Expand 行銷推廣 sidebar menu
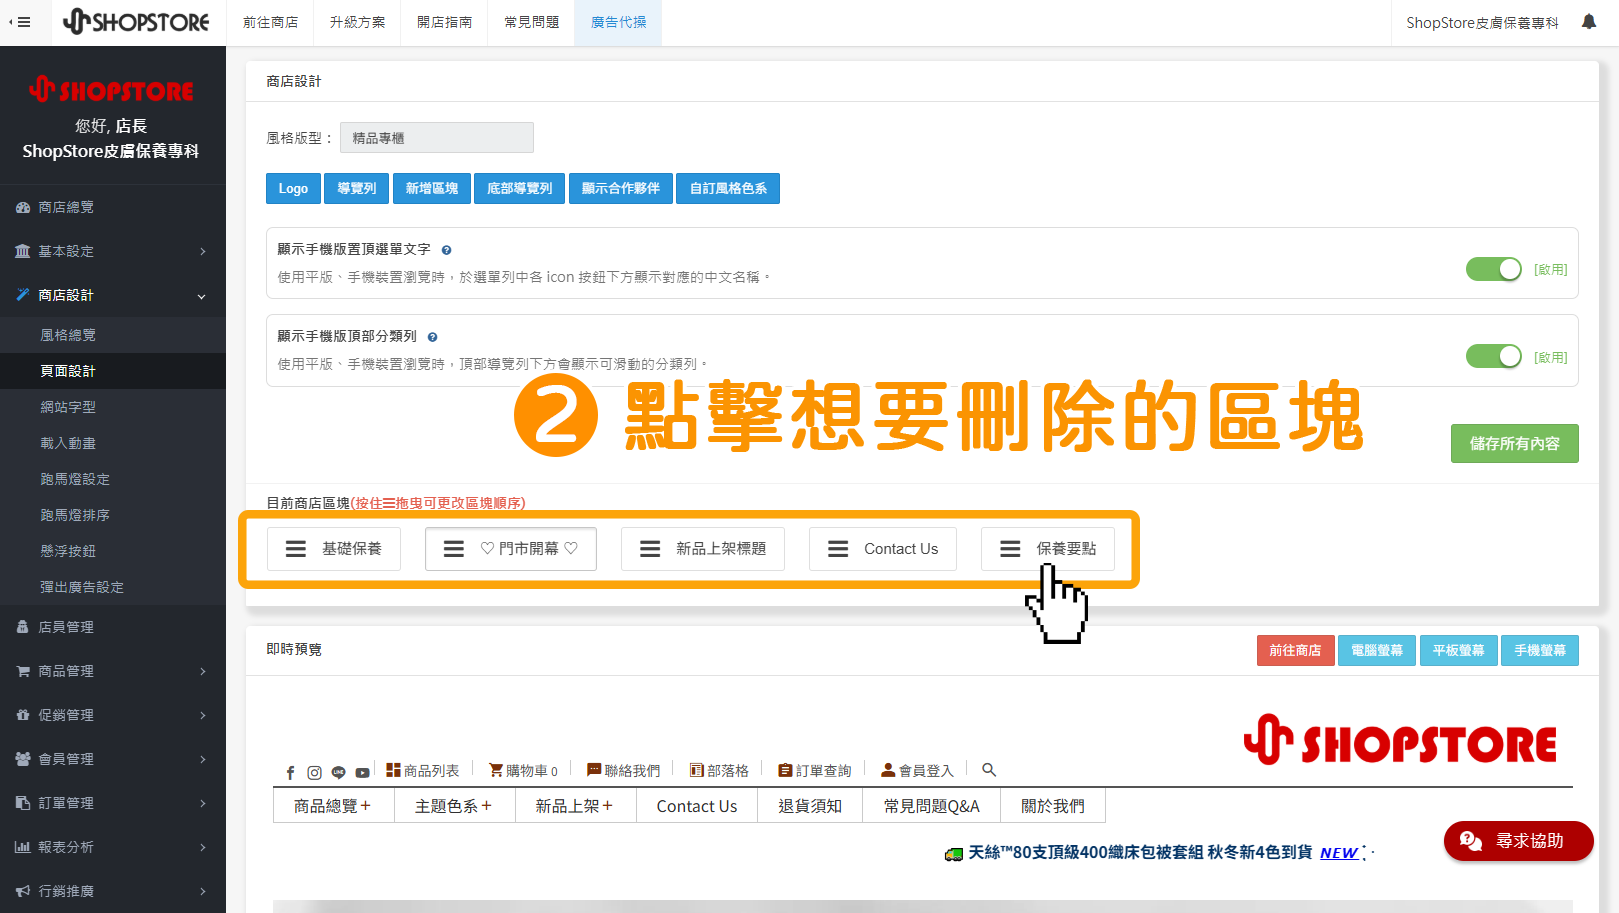The height and width of the screenshot is (913, 1619). click(x=112, y=891)
